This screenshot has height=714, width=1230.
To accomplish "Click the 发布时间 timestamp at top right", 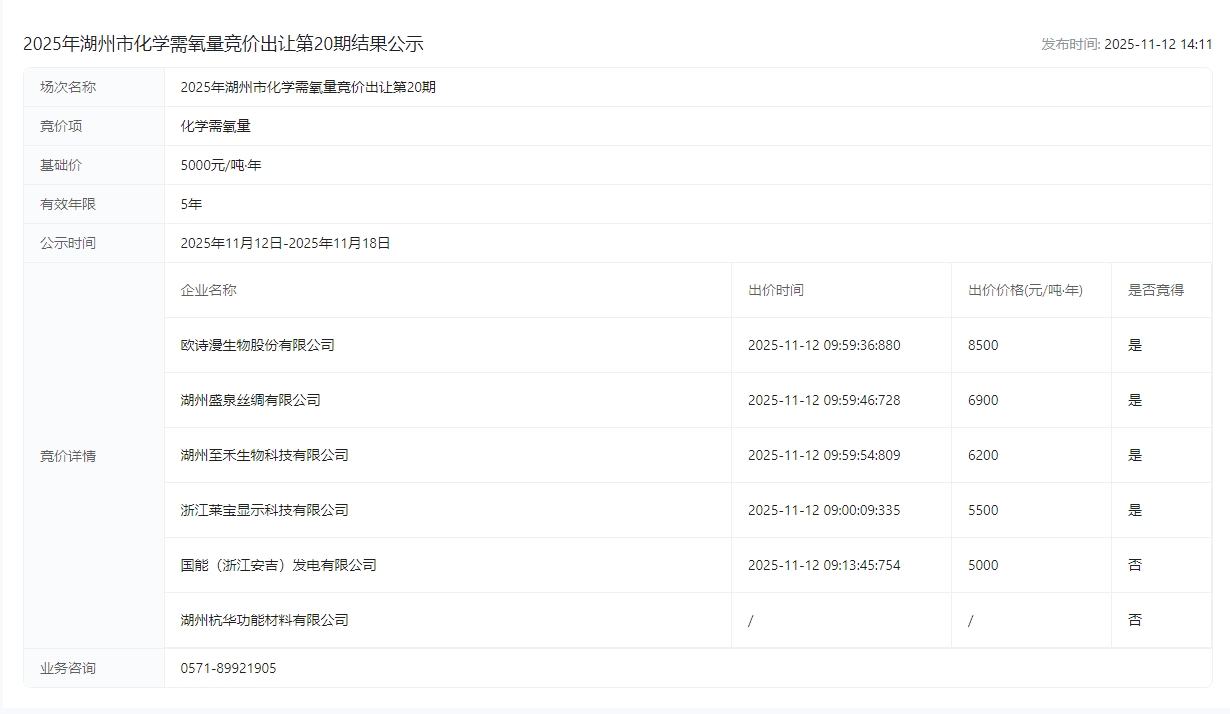I will (x=1126, y=44).
